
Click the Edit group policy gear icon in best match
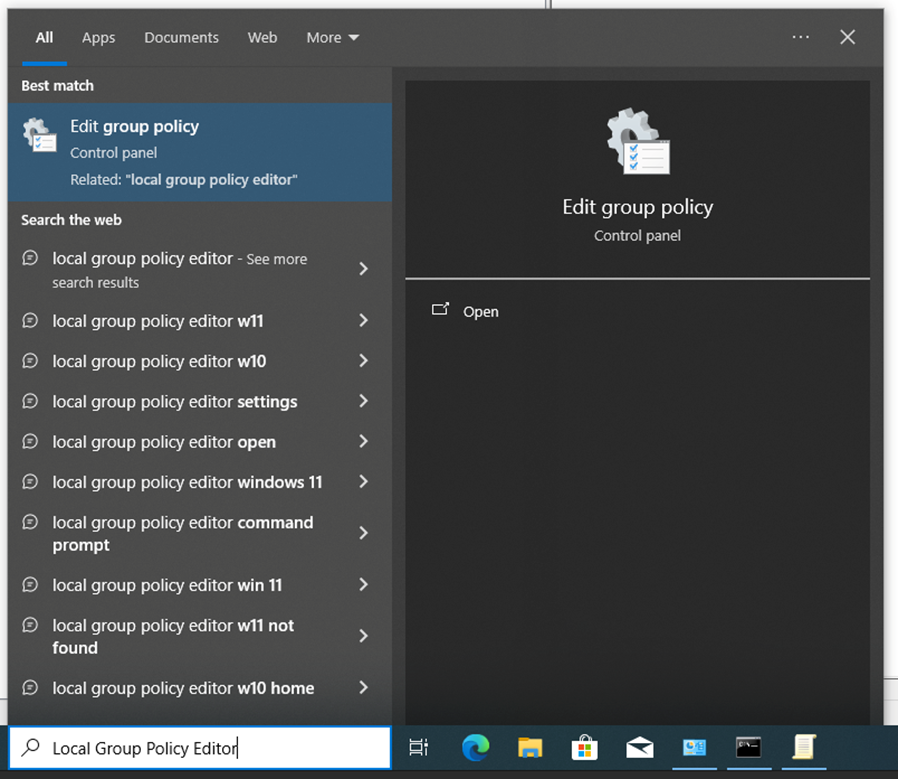(x=40, y=135)
